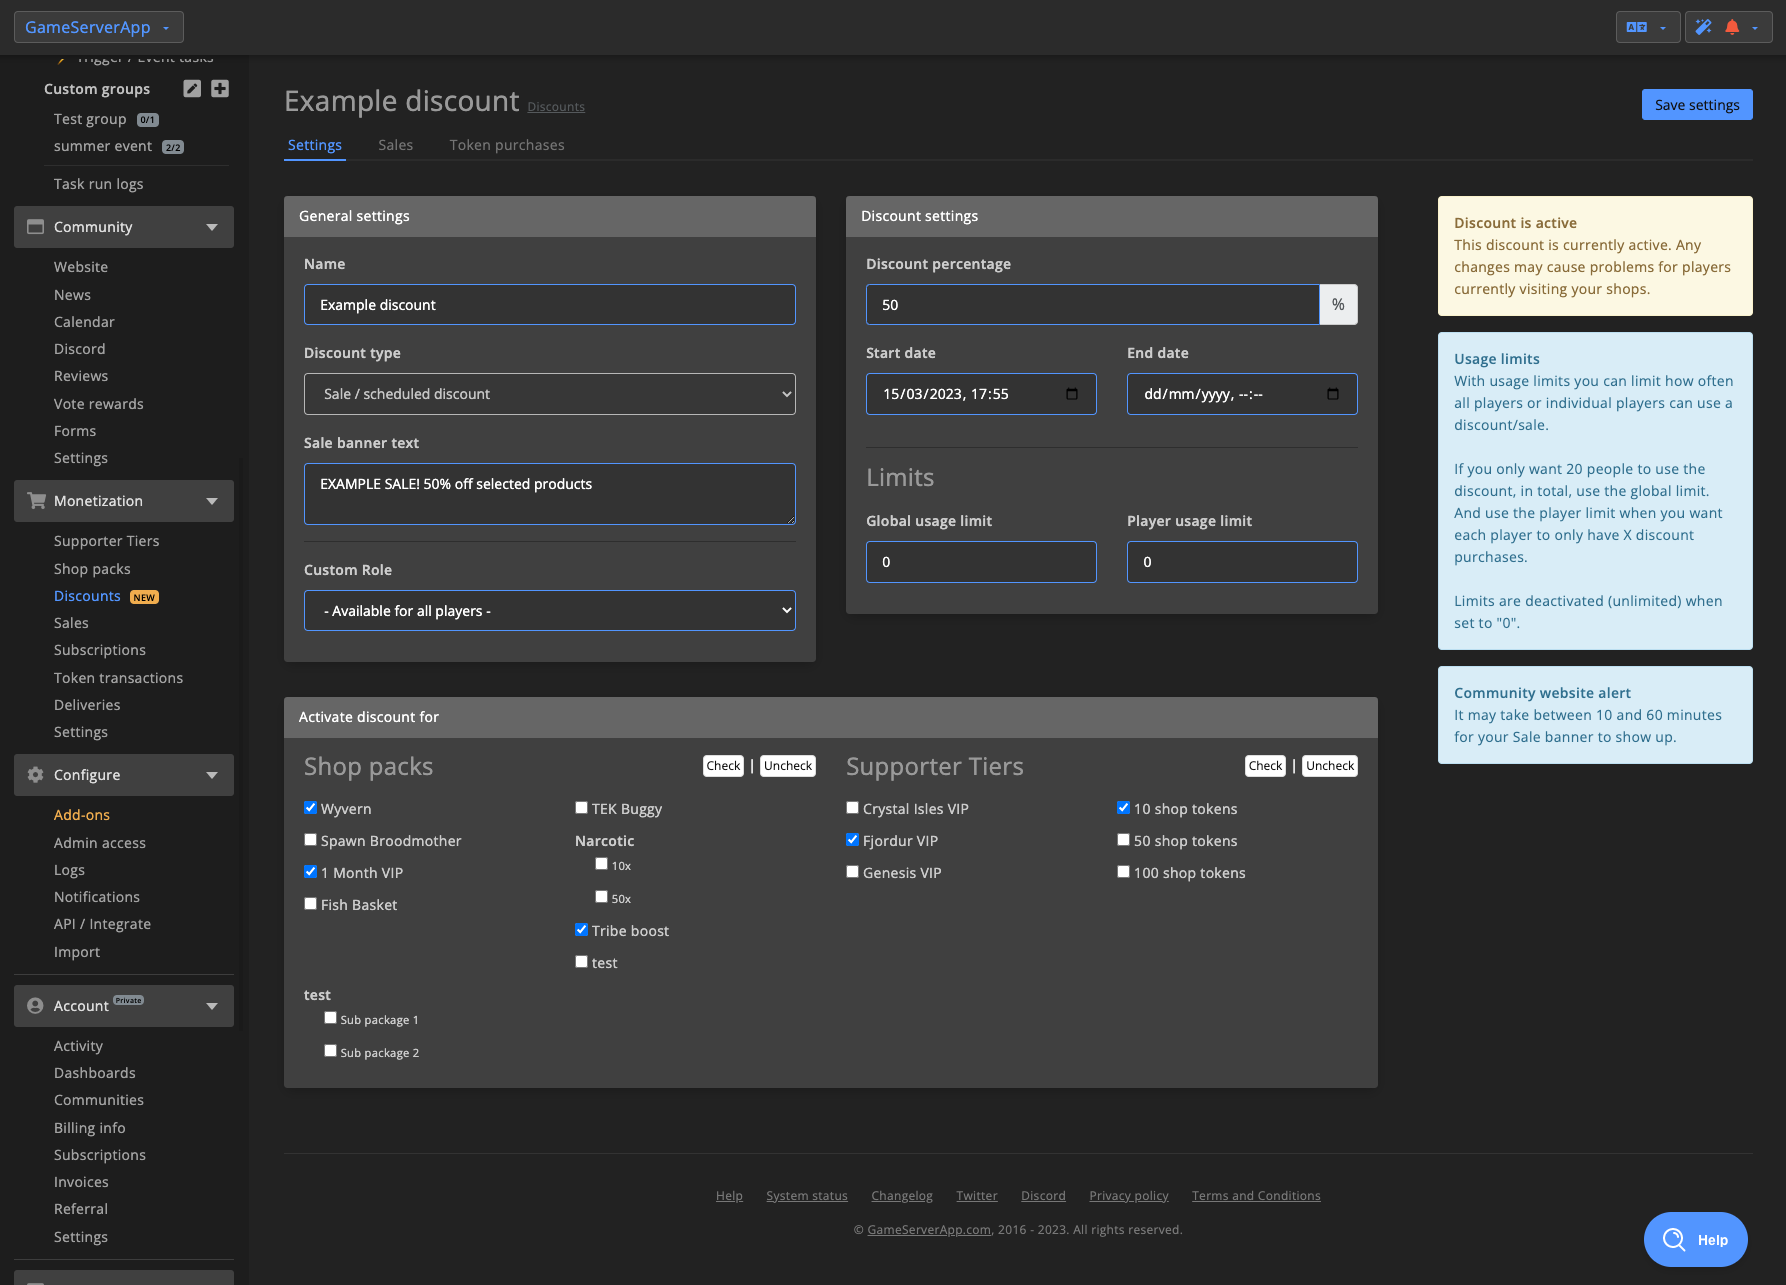Click the Discount percentage input field
This screenshot has height=1285, width=1786.
point(1093,305)
